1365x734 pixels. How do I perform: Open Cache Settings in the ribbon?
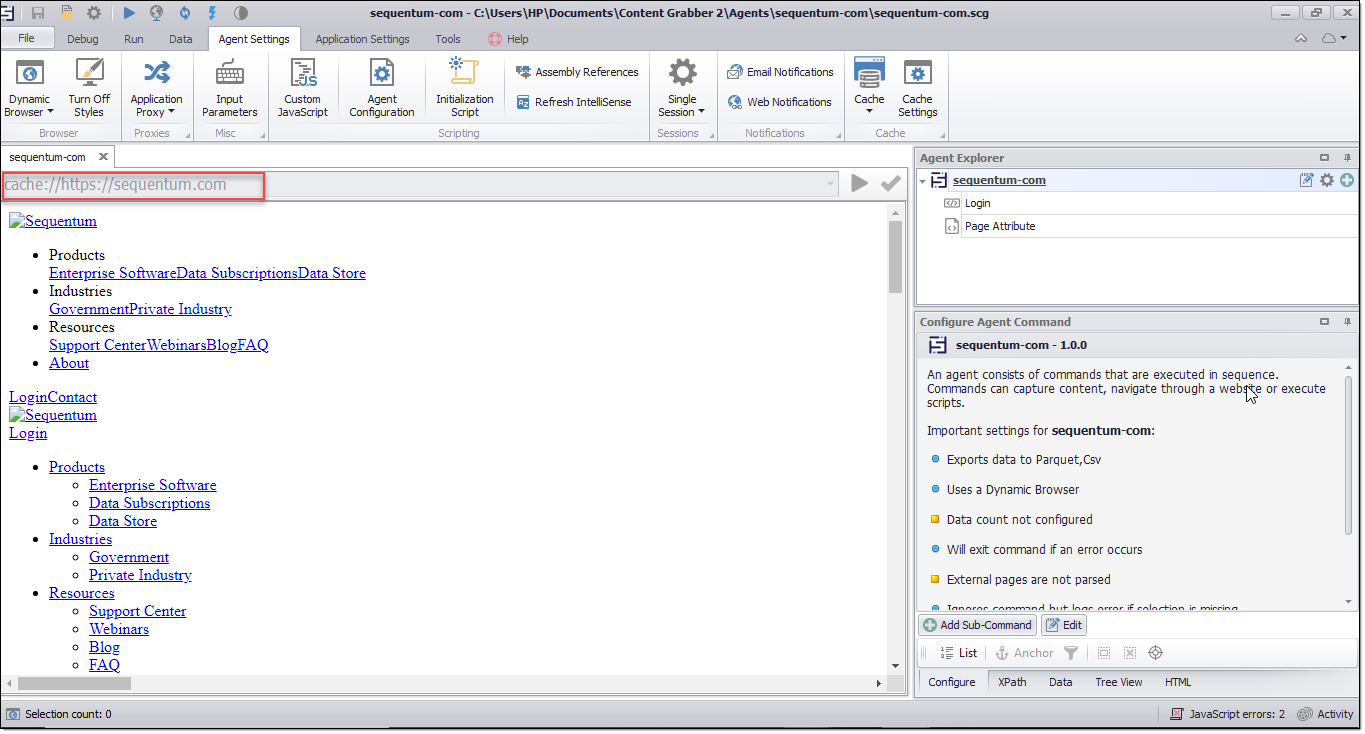[917, 75]
